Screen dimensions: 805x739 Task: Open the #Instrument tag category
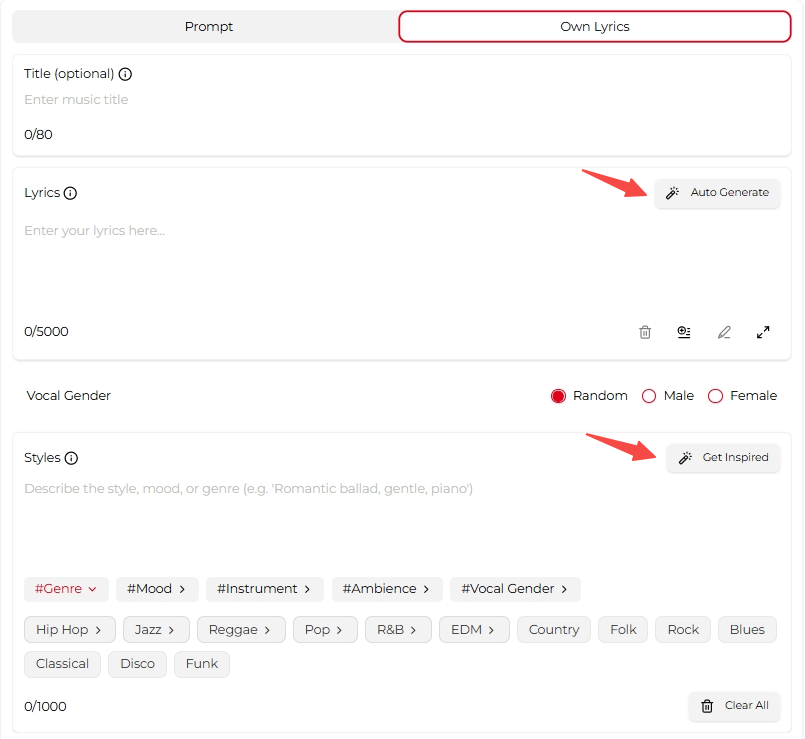264,589
